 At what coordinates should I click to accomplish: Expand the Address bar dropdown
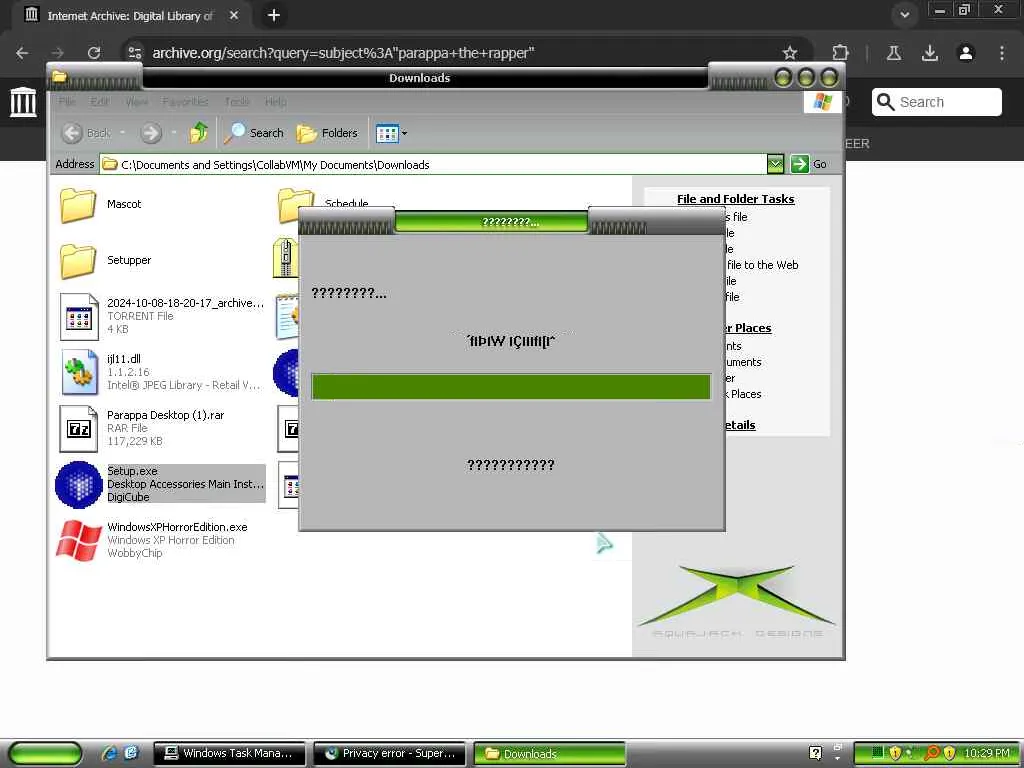tap(775, 165)
